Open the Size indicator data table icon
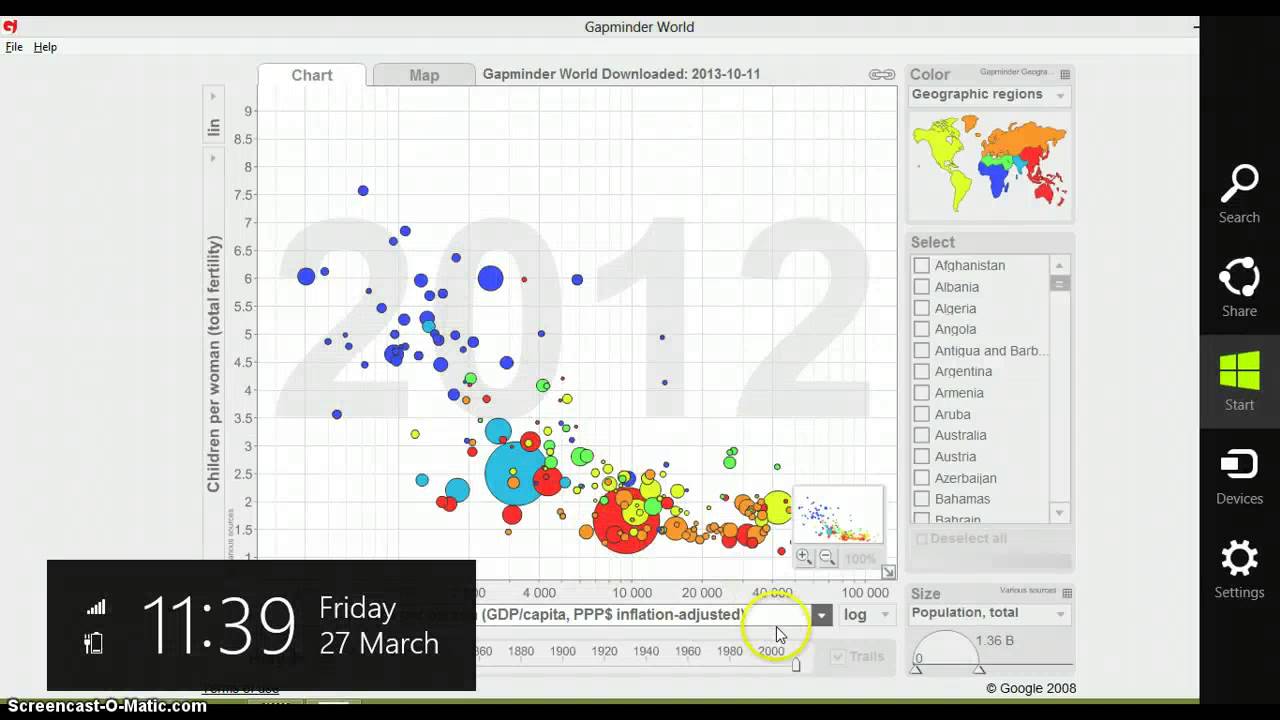Screen dimensions: 1280x720 (x=1067, y=593)
